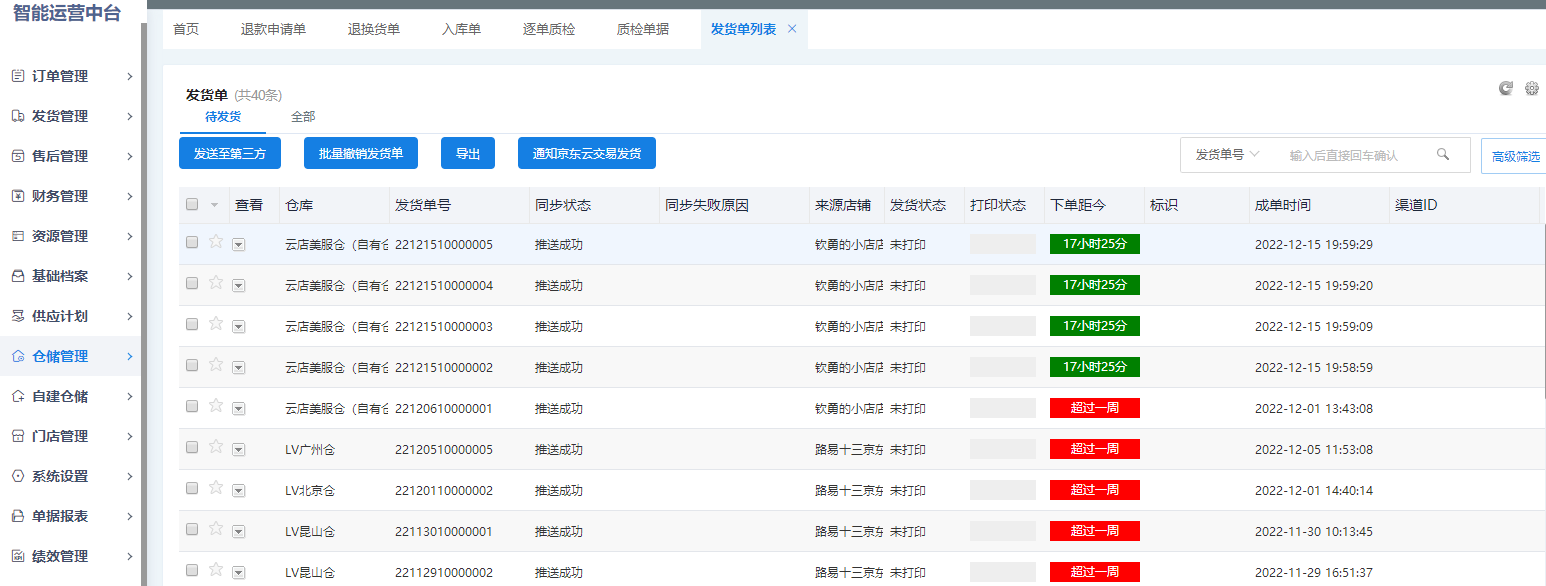Star the row 22121510000002
Viewport: 1546px width, 586px height.
coord(215,365)
